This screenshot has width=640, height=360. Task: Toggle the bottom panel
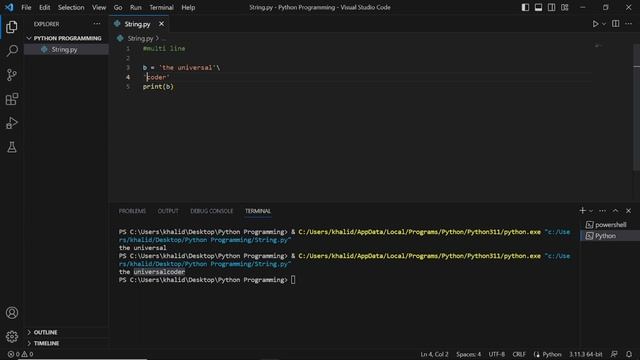tap(538, 7)
